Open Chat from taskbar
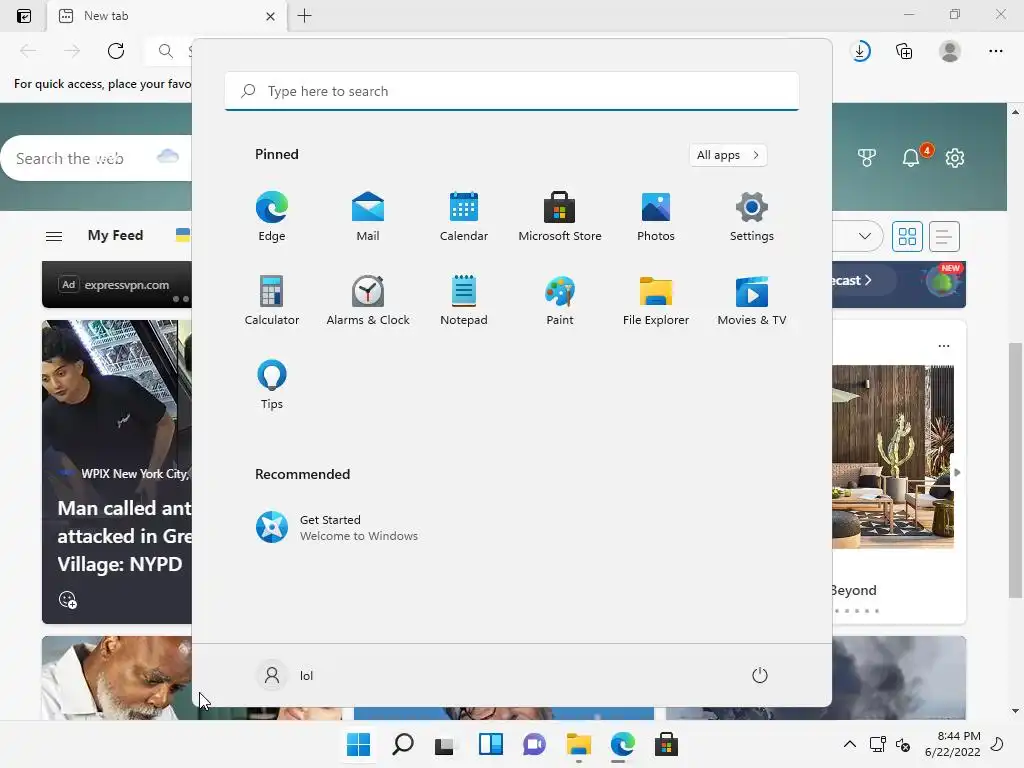1024x768 pixels. tap(534, 744)
